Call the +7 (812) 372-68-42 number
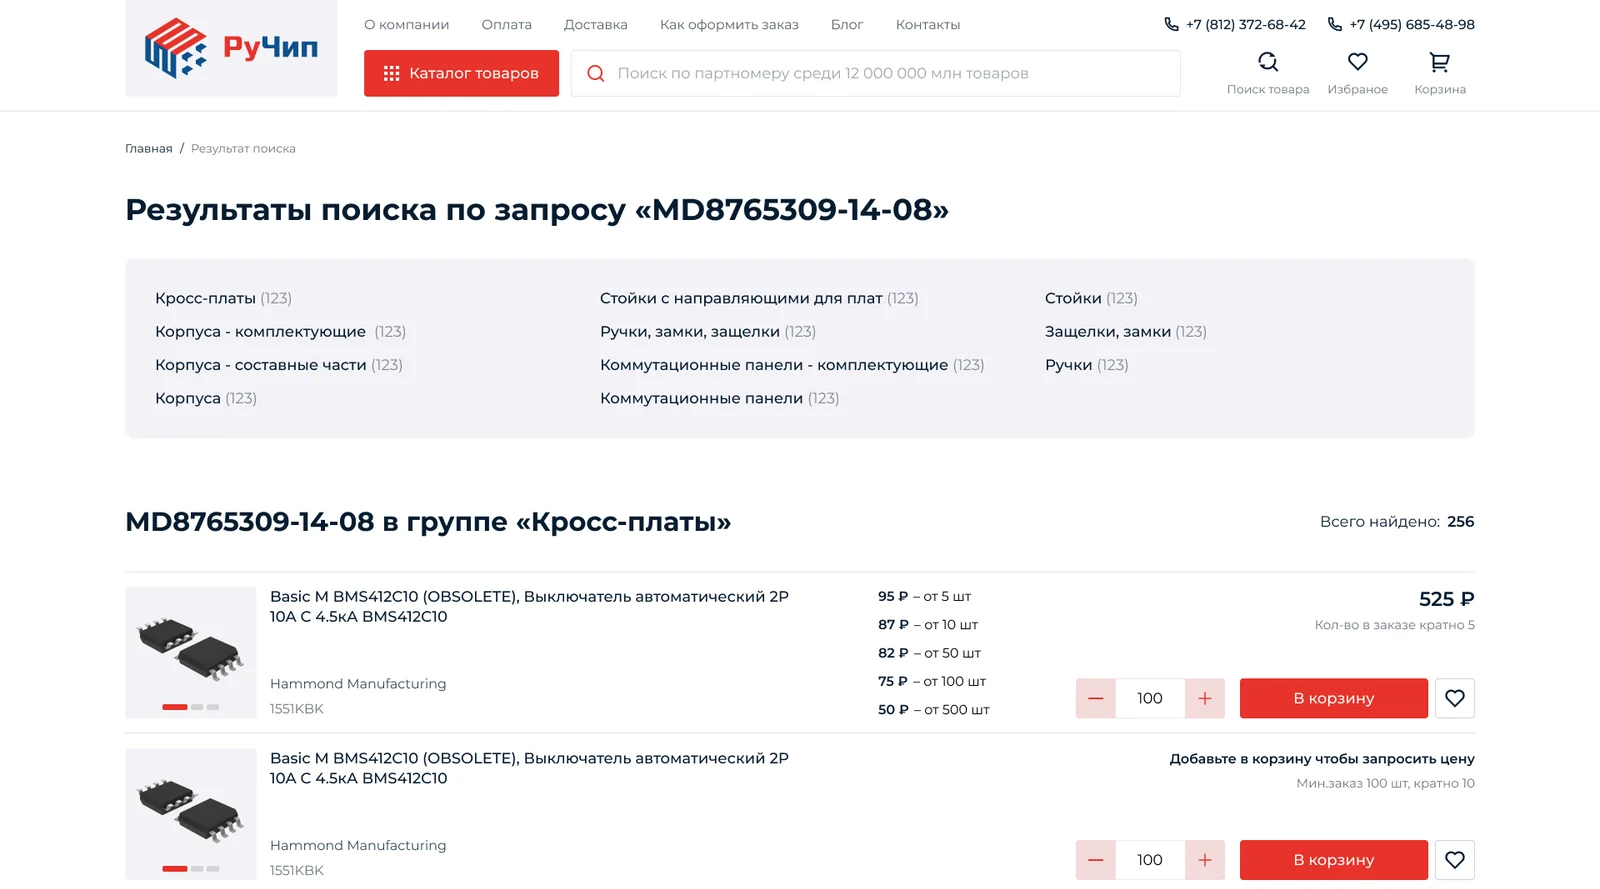This screenshot has height=889, width=1600. coord(1235,24)
